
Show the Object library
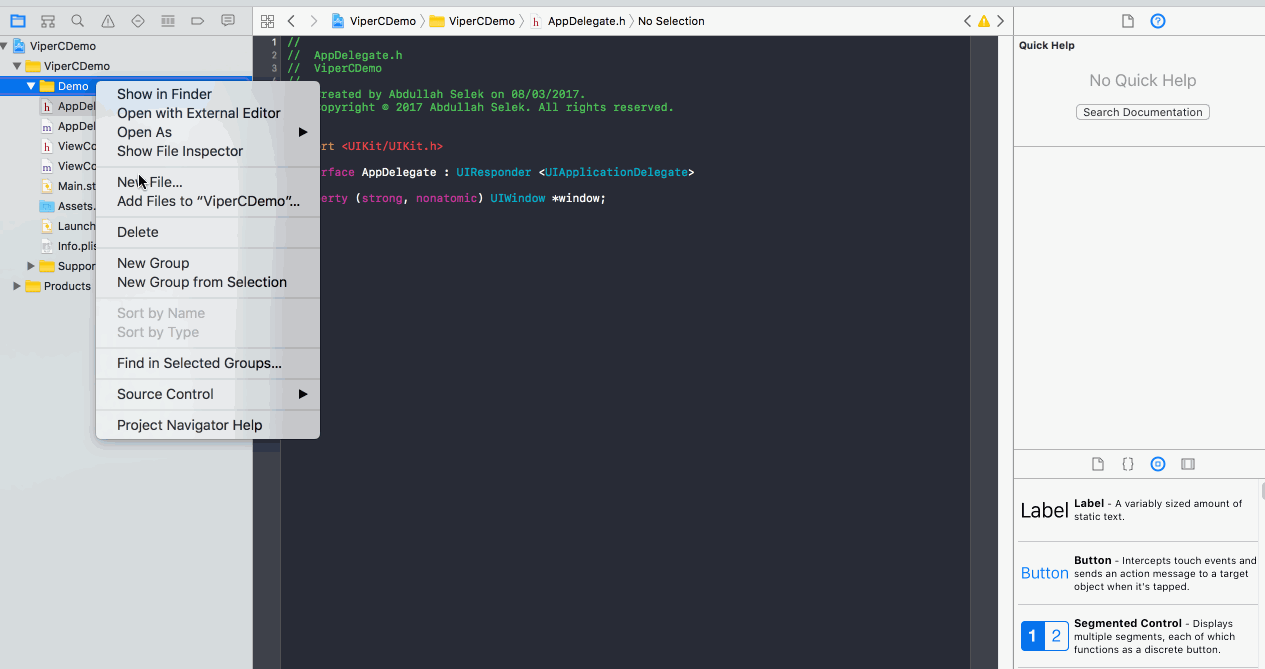coord(1158,464)
